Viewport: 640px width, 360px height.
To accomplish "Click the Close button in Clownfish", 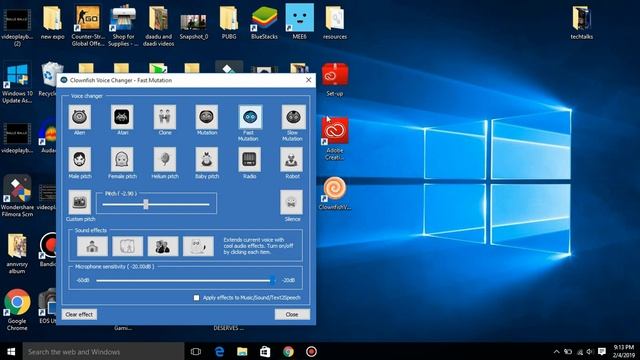I will (292, 314).
